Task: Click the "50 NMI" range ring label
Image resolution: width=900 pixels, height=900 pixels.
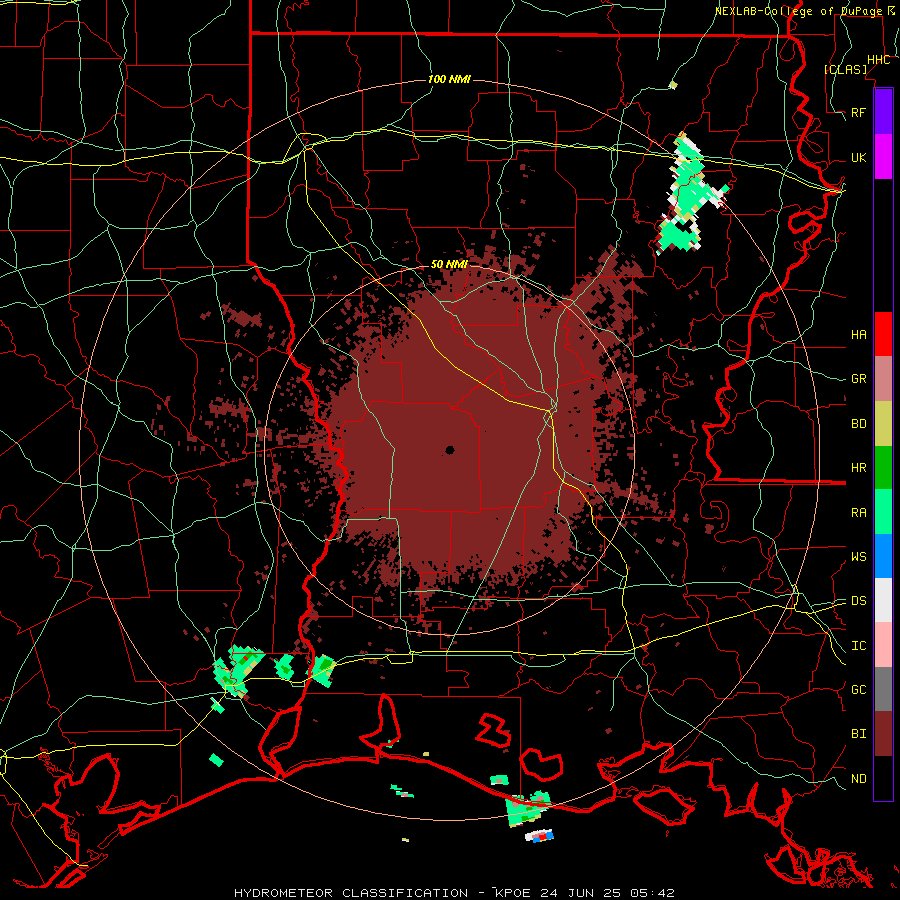Action: pos(449,265)
